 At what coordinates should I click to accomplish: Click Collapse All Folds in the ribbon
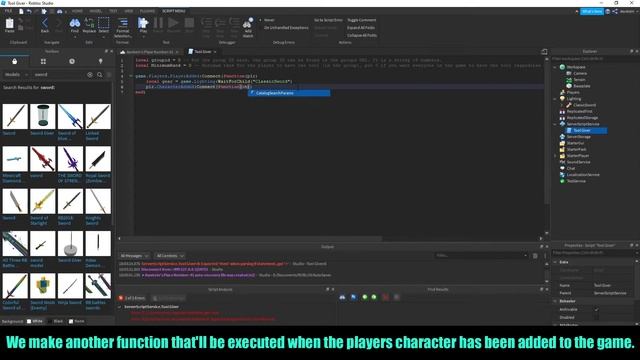pyautogui.click(x=362, y=36)
